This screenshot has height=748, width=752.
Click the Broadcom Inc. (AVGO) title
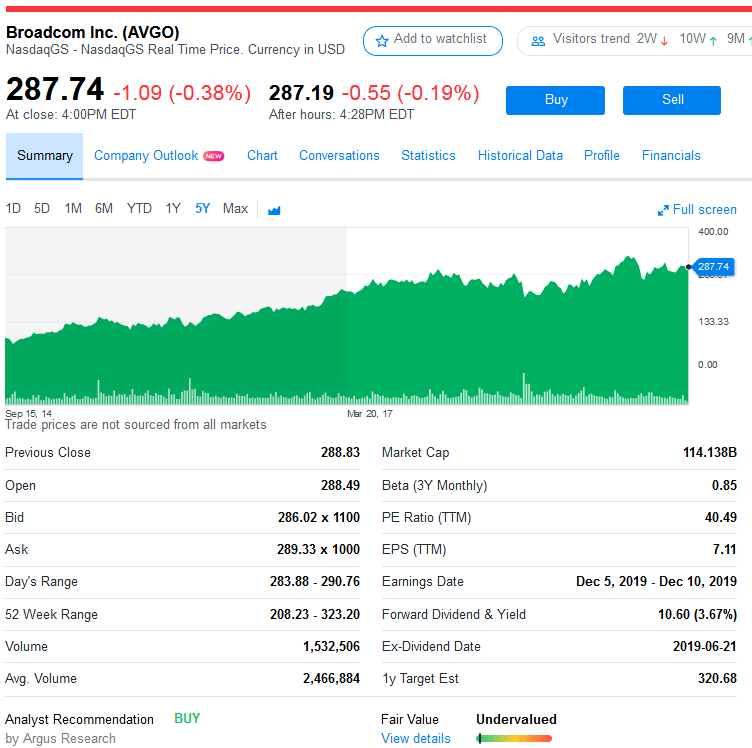pos(93,32)
